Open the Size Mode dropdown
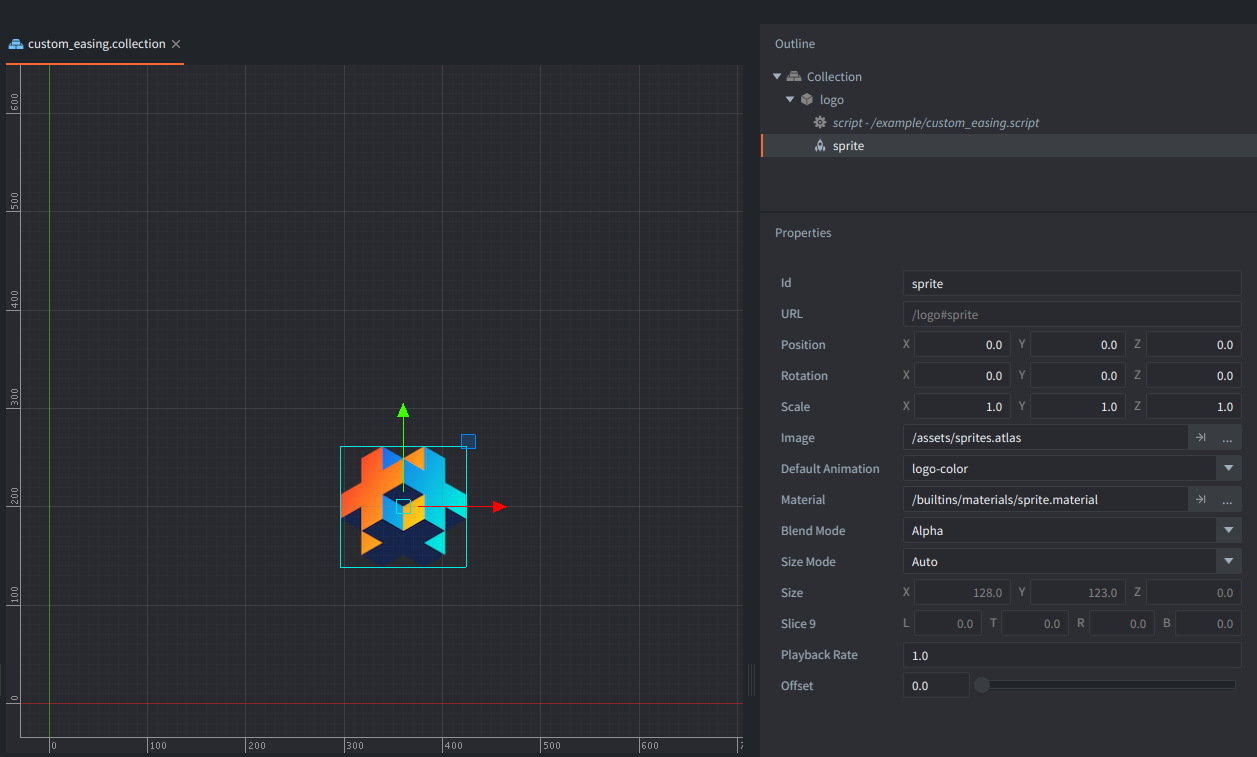Screen dimensions: 1257x757 click(x=1228, y=562)
